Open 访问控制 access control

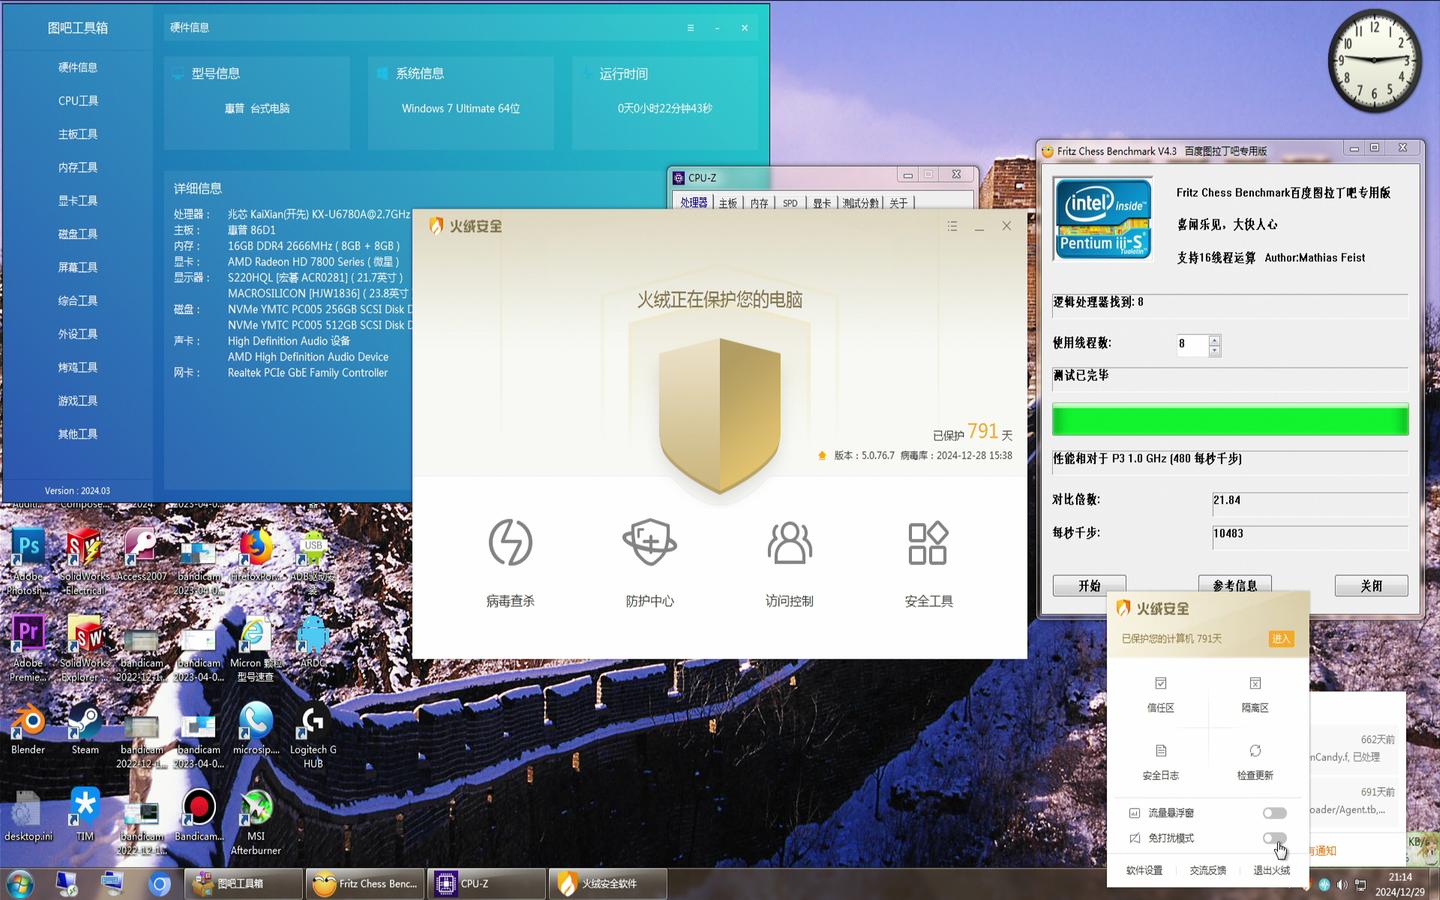tap(789, 562)
